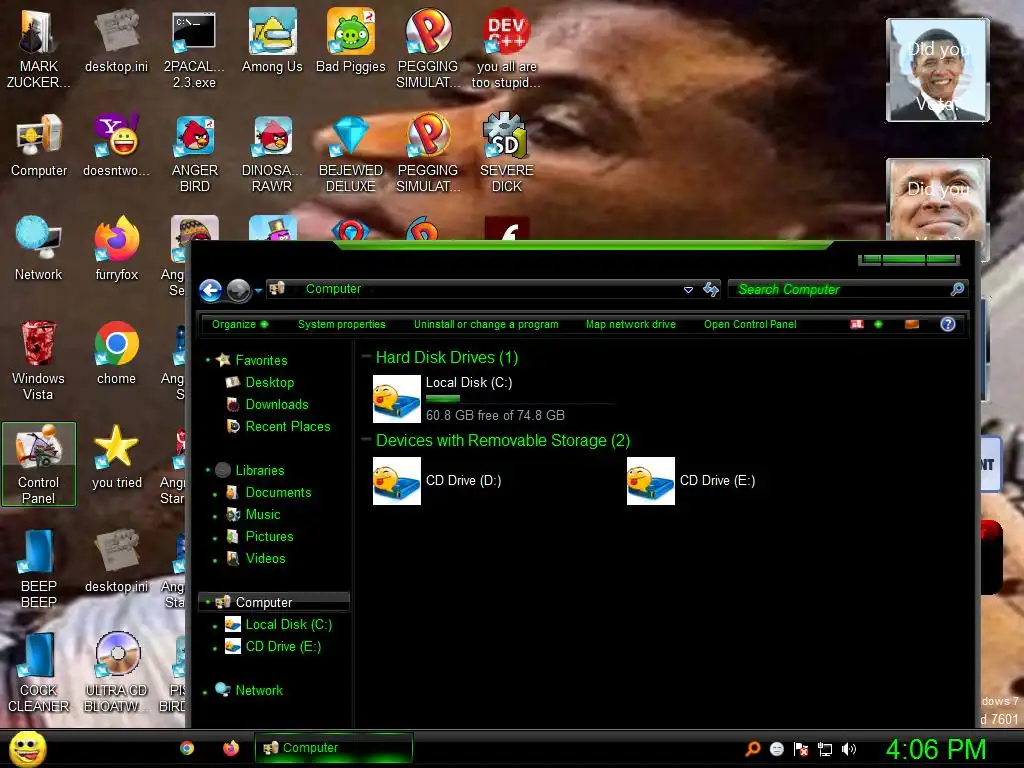Open the BEEP BEEP desktop icon
Image resolution: width=1024 pixels, height=768 pixels.
pyautogui.click(x=39, y=568)
